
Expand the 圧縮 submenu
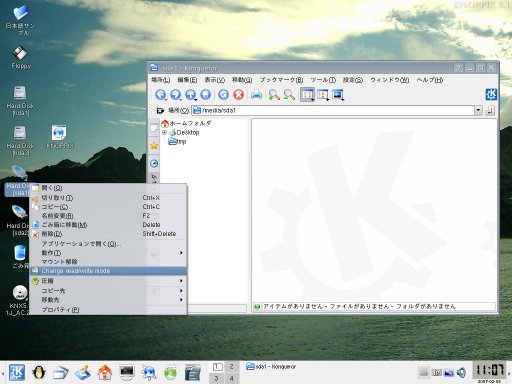109,281
